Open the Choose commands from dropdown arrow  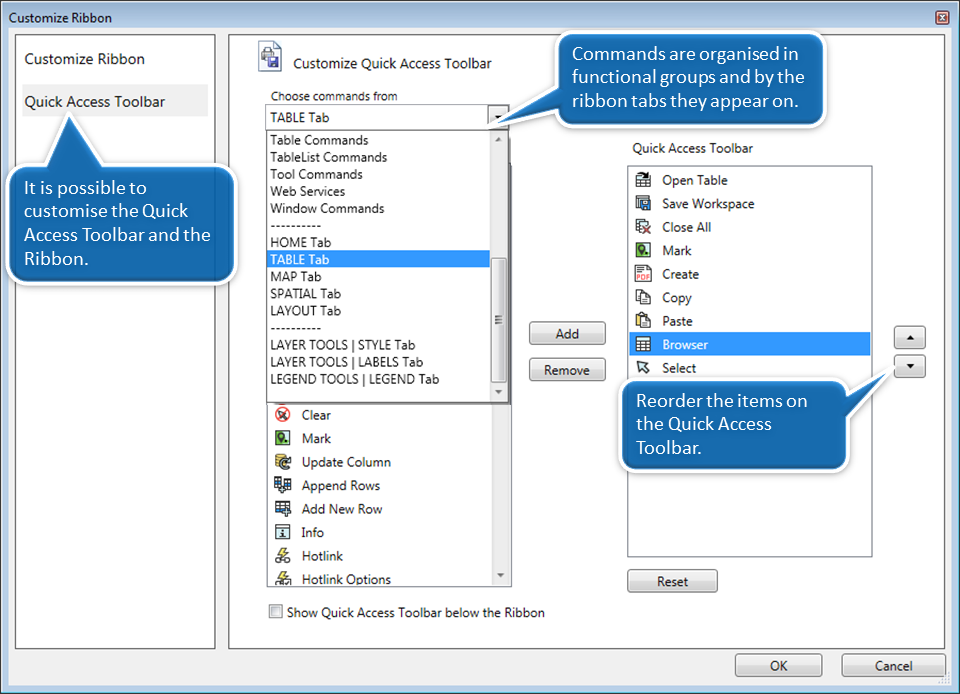pyautogui.click(x=498, y=116)
